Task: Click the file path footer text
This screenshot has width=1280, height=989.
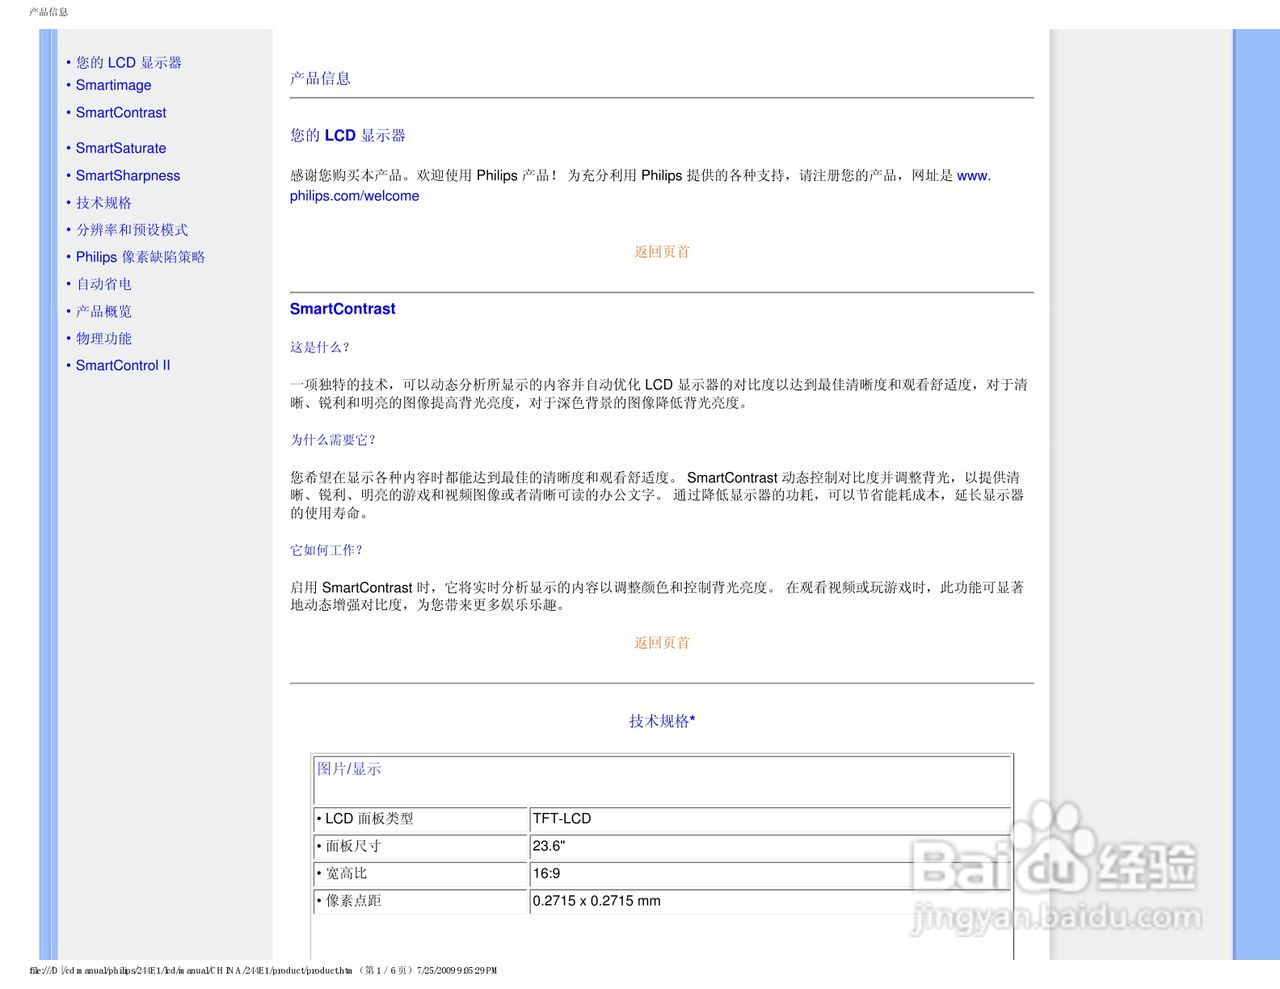Action: point(263,971)
